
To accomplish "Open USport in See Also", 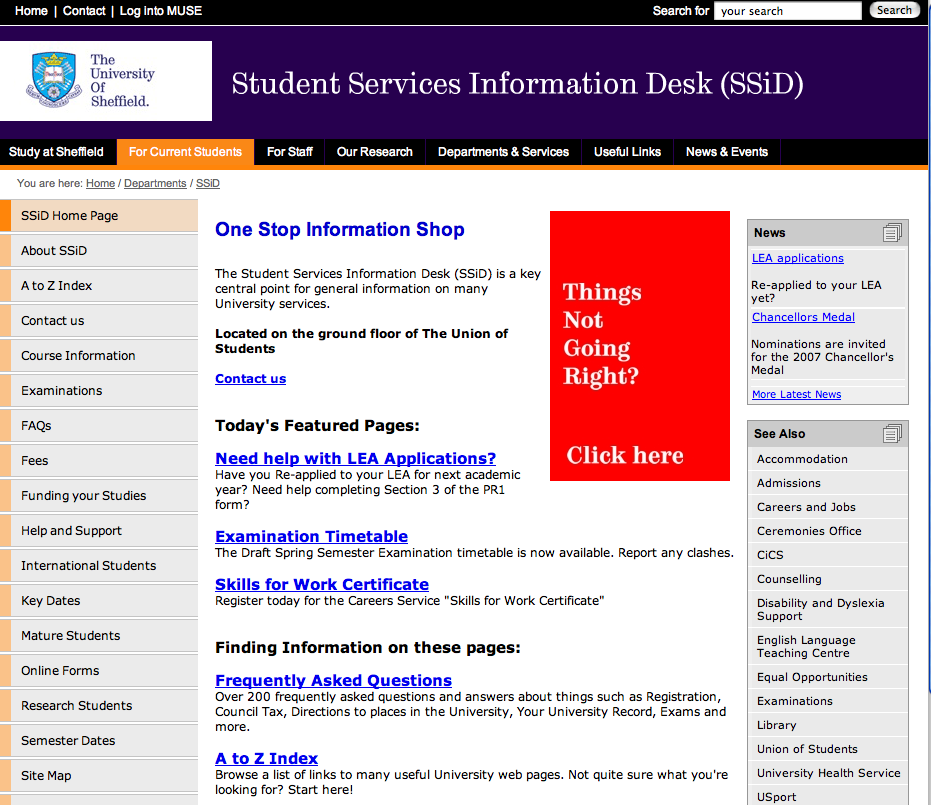I will pos(828,797).
